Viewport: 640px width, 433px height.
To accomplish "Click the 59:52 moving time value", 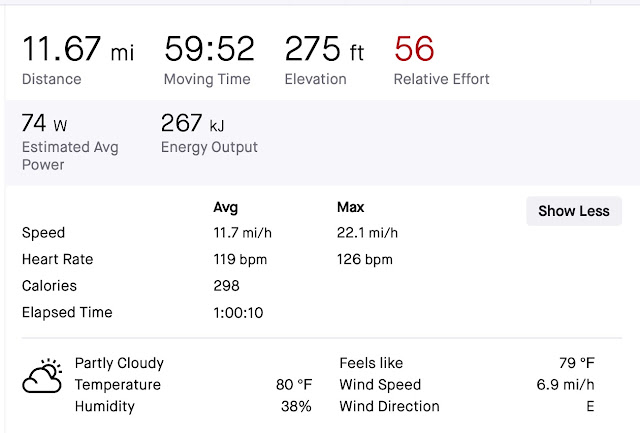I will (209, 49).
